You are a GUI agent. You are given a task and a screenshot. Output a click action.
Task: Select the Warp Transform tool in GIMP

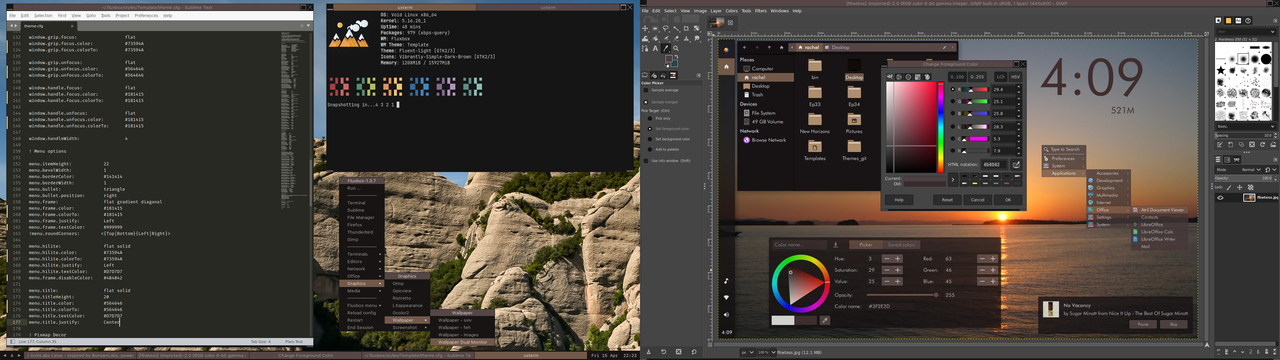click(x=645, y=38)
